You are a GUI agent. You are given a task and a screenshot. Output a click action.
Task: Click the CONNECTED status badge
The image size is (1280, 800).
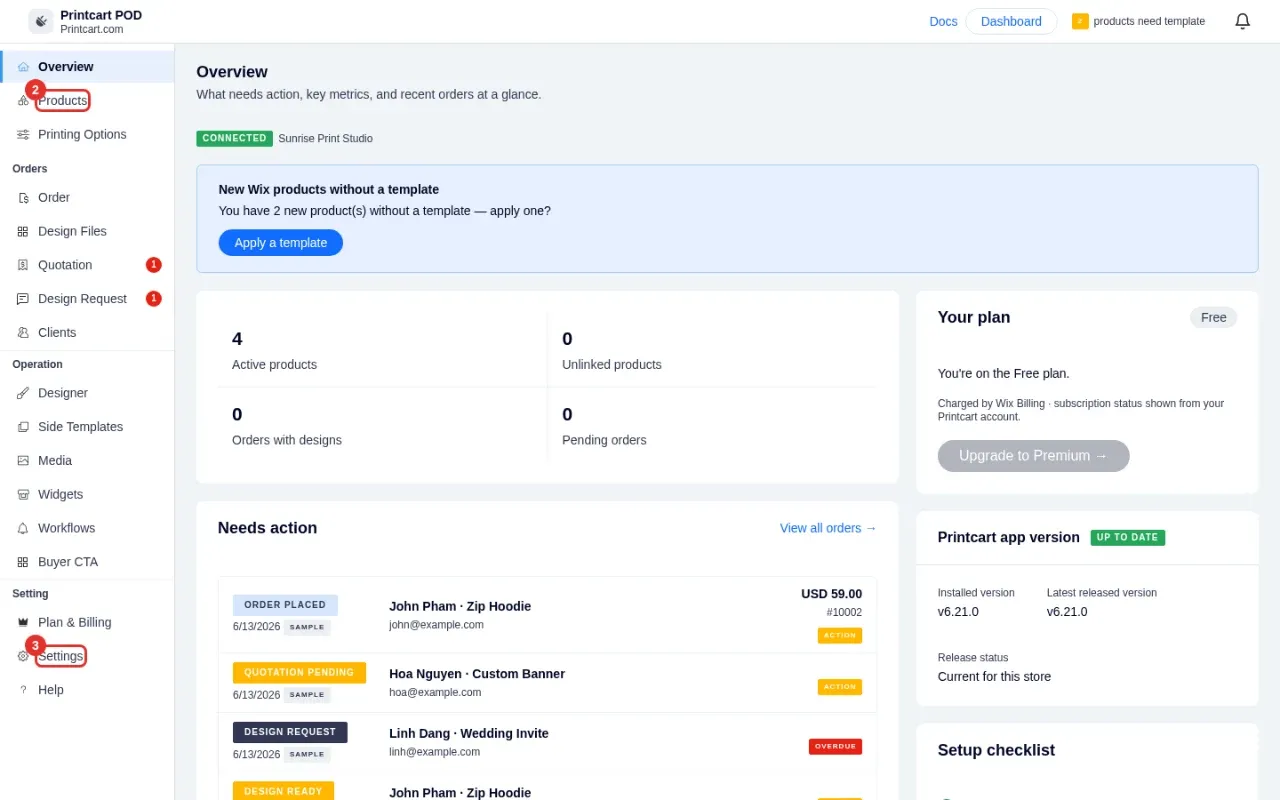tap(234, 138)
